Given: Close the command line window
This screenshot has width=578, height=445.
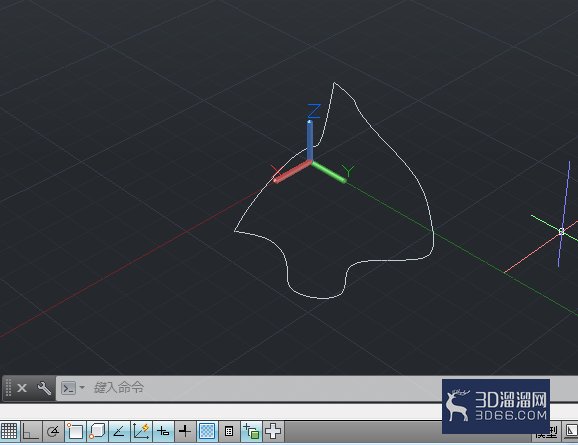Looking at the screenshot, I should [x=22, y=388].
